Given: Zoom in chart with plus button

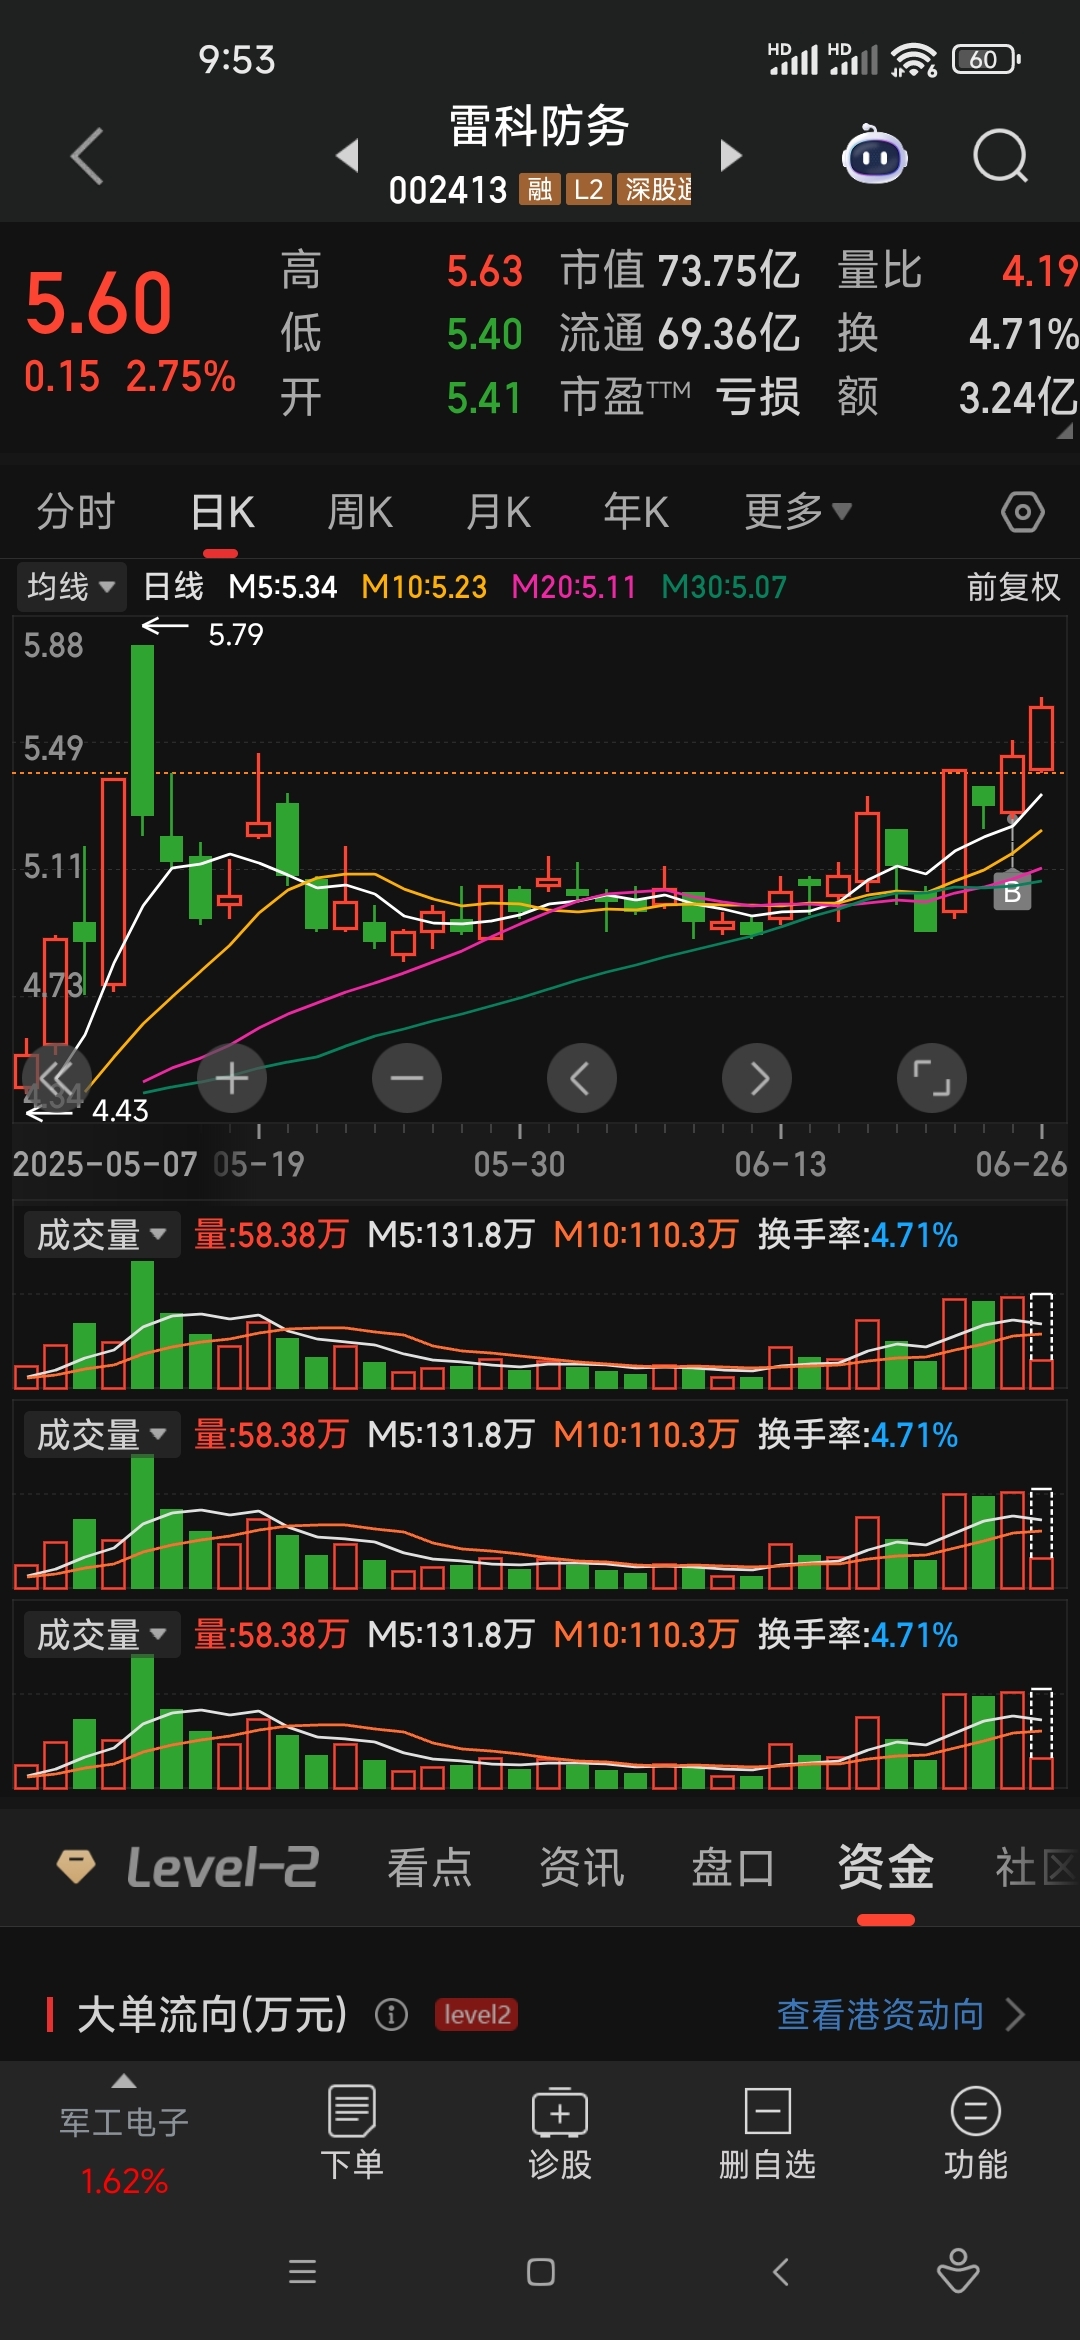Looking at the screenshot, I should click(232, 1078).
